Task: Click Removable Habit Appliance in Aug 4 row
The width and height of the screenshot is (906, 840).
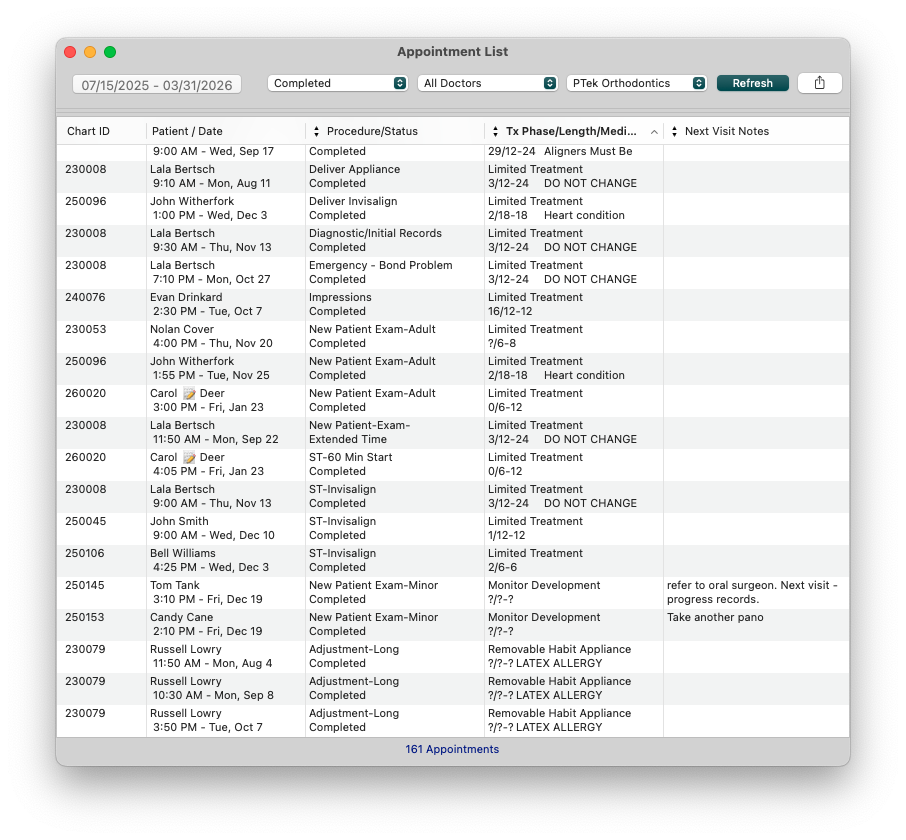Action: pos(560,649)
